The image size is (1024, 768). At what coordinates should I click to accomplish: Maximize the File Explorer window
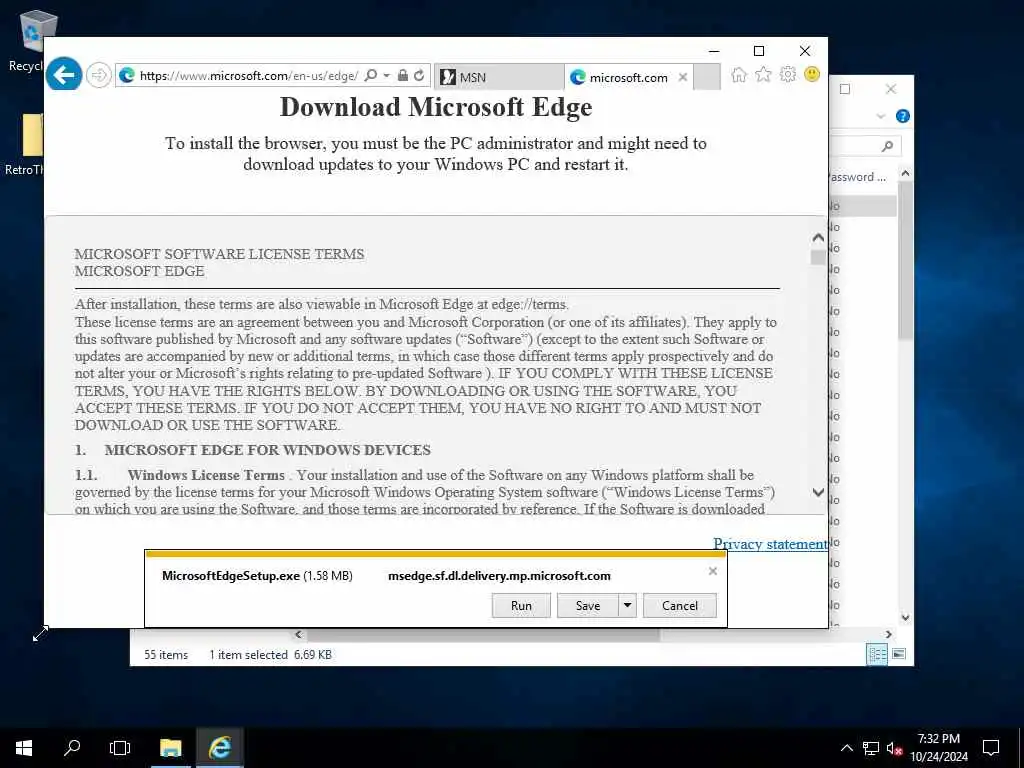(845, 89)
